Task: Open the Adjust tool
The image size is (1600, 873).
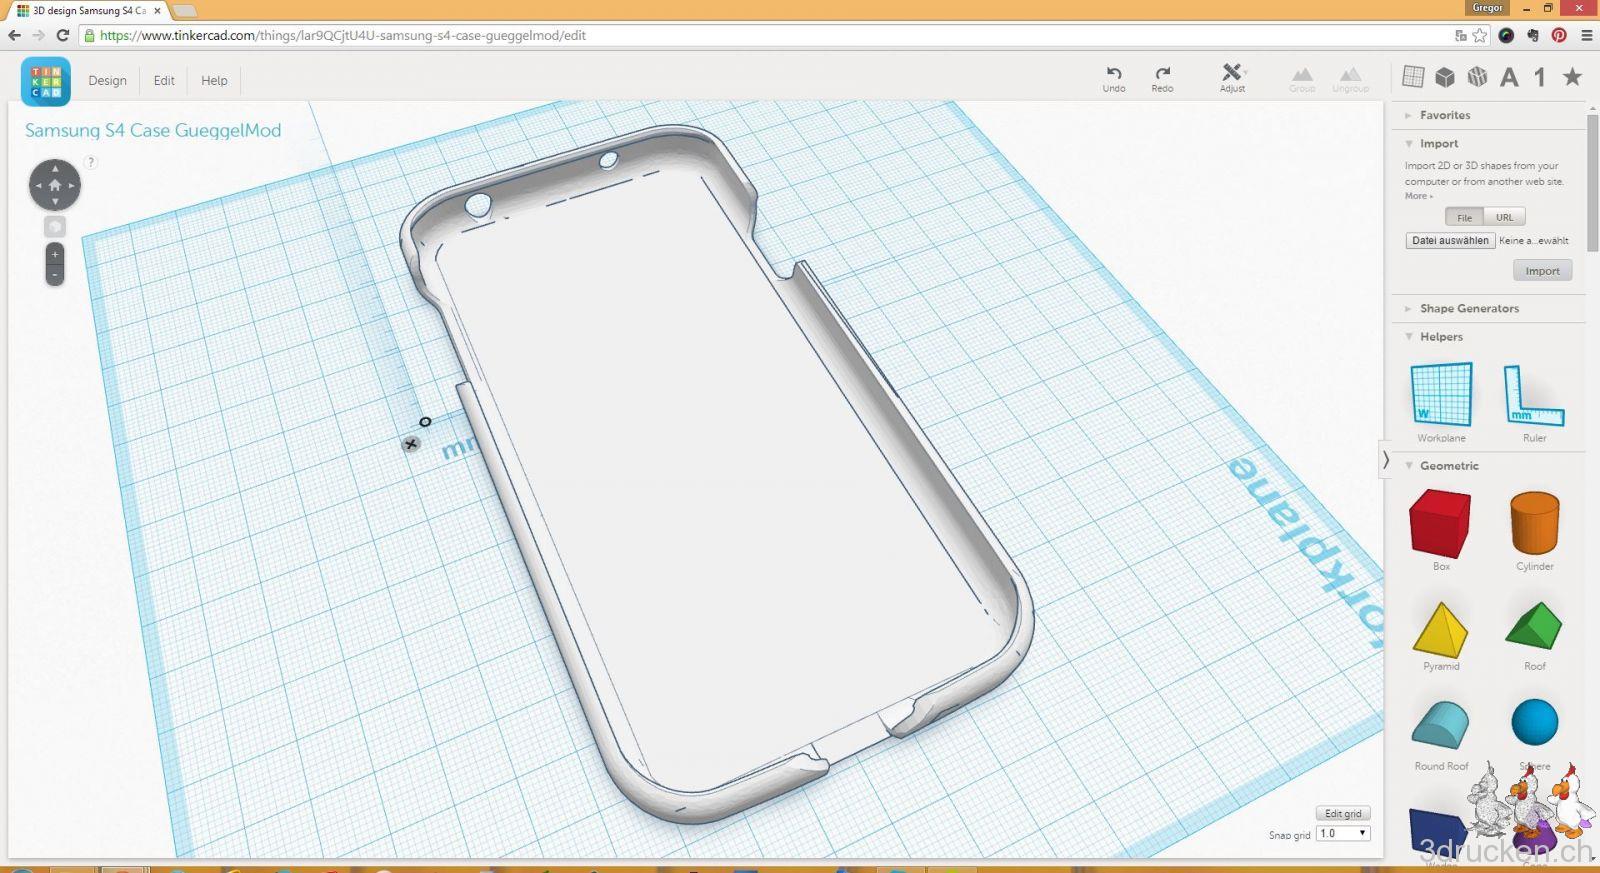Action: coord(1232,78)
